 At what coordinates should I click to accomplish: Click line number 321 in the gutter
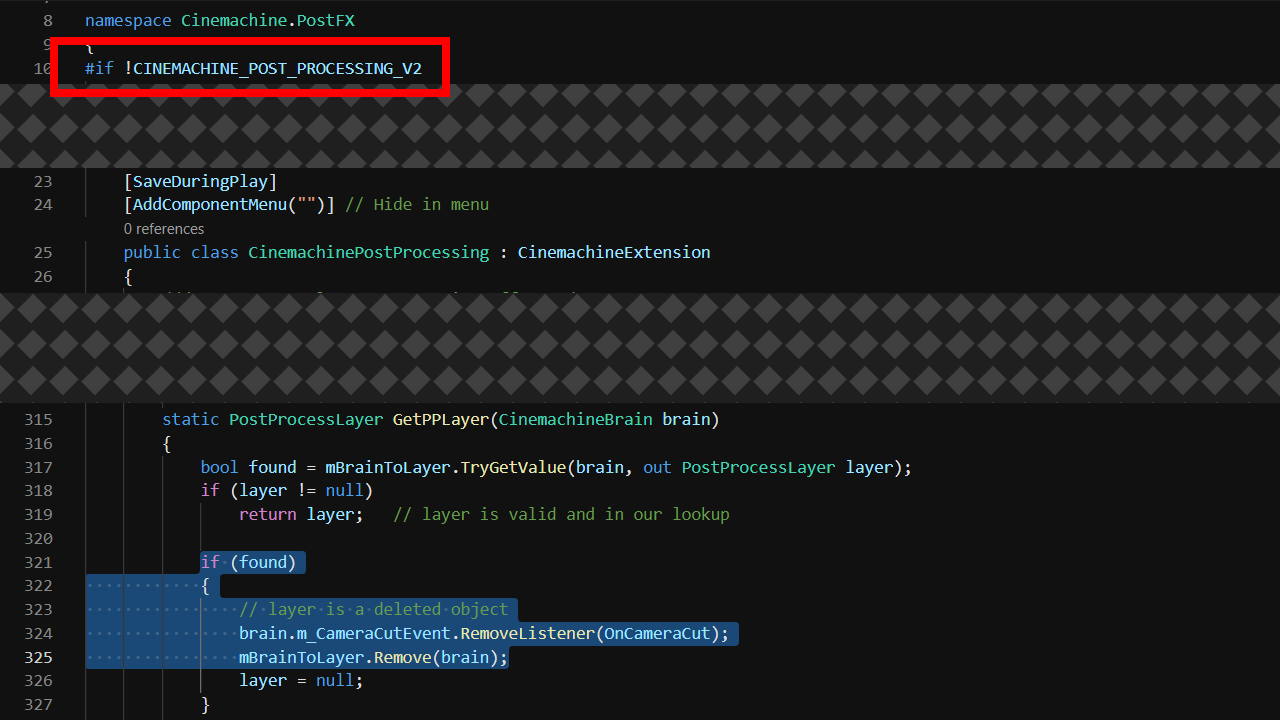38,562
